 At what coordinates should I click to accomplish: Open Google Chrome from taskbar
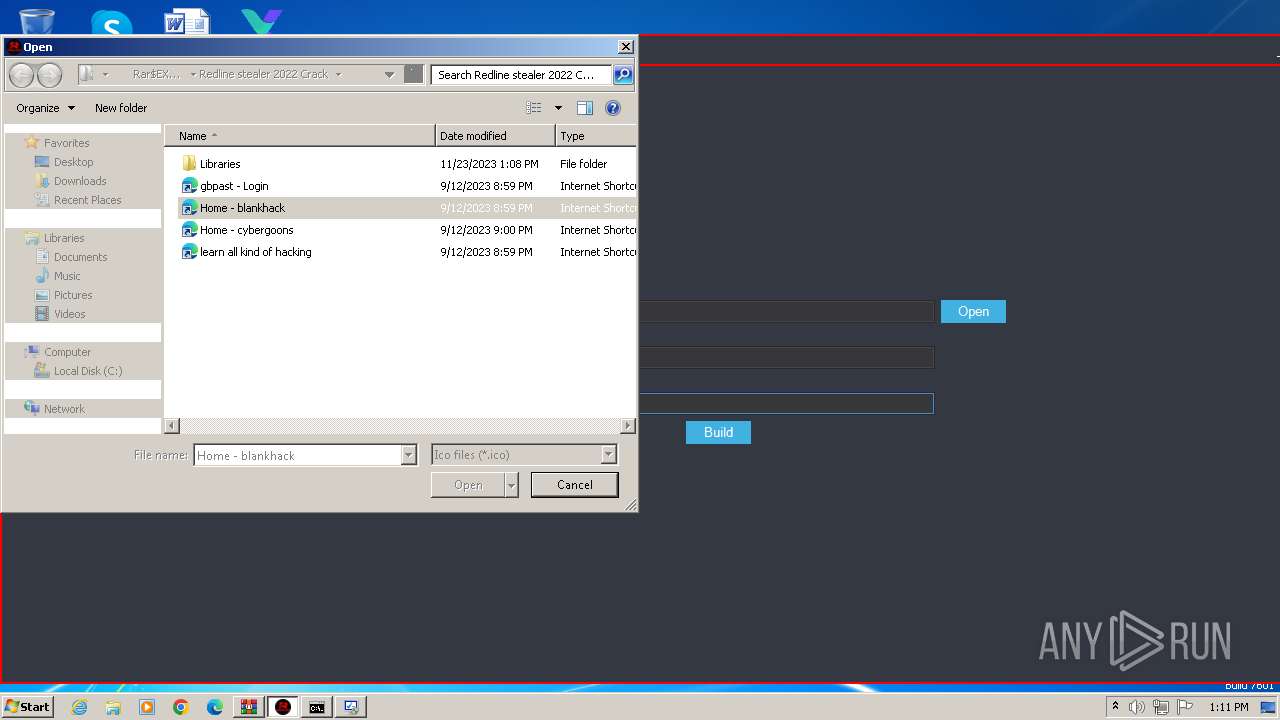point(181,707)
